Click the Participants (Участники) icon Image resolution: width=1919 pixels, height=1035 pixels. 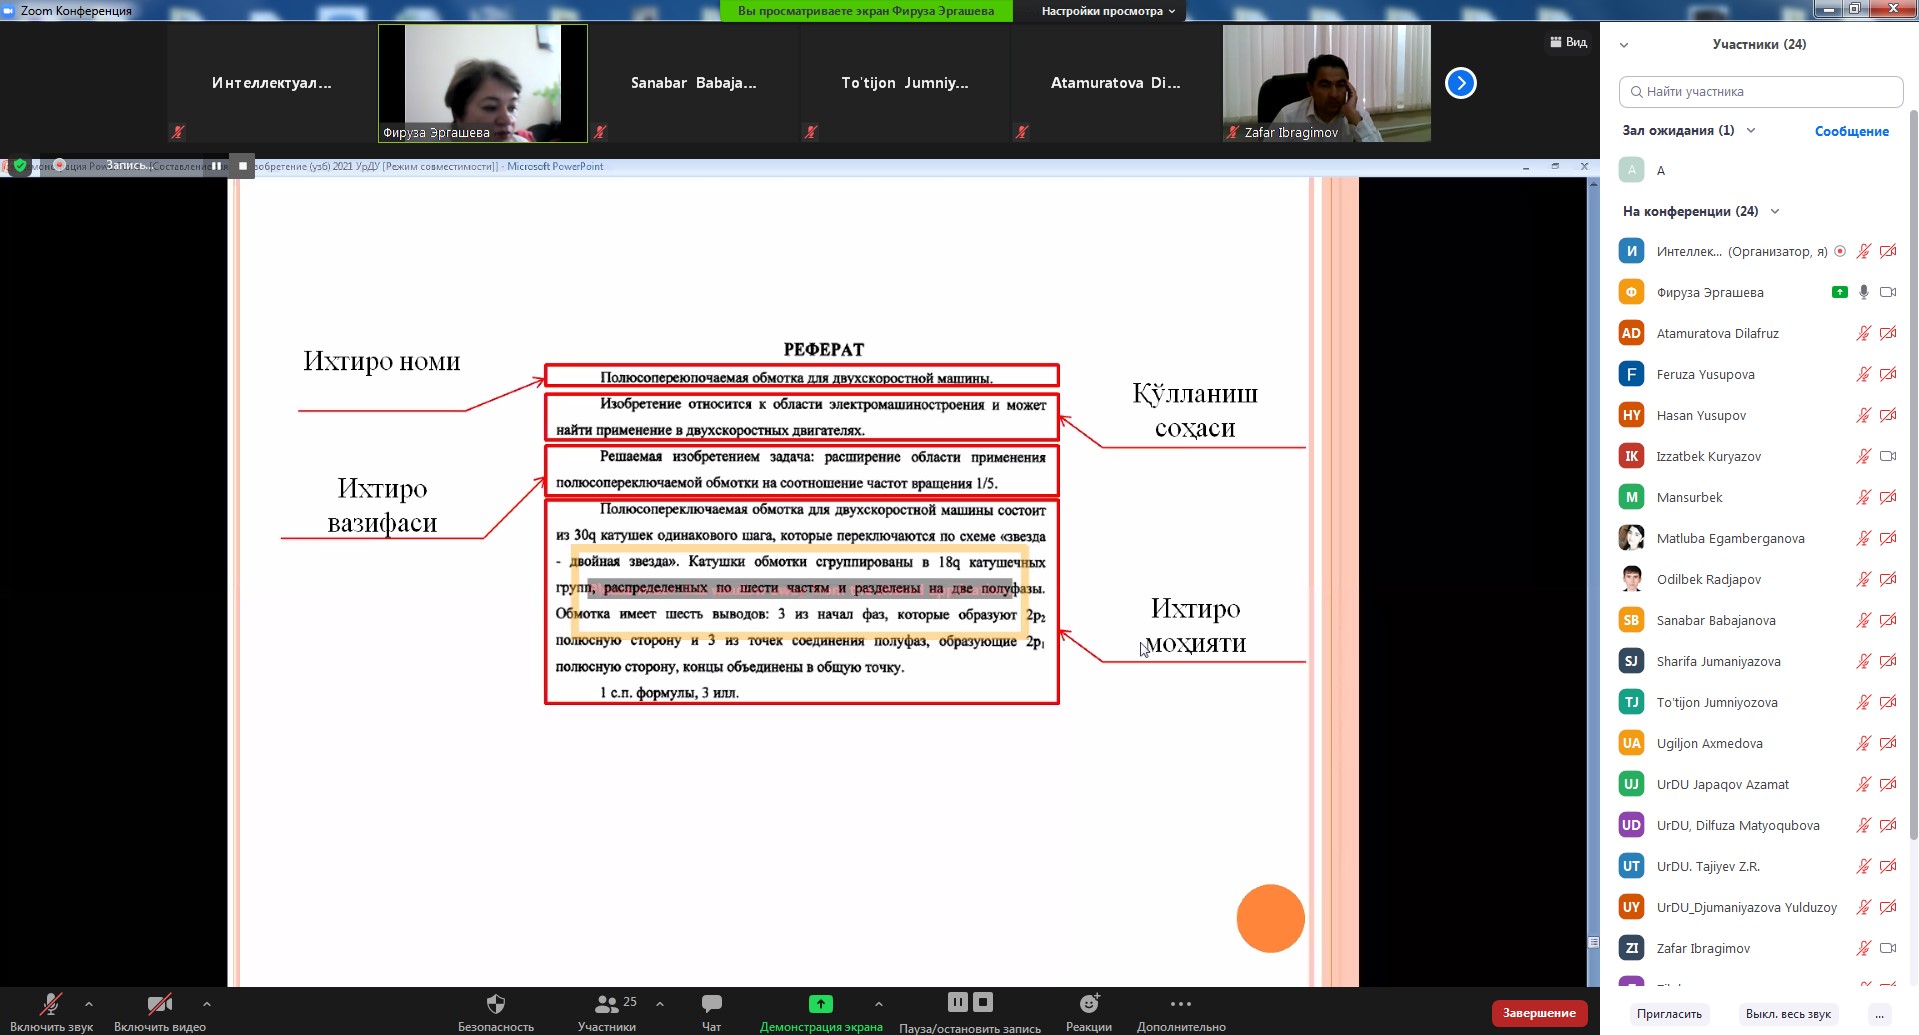click(606, 1004)
